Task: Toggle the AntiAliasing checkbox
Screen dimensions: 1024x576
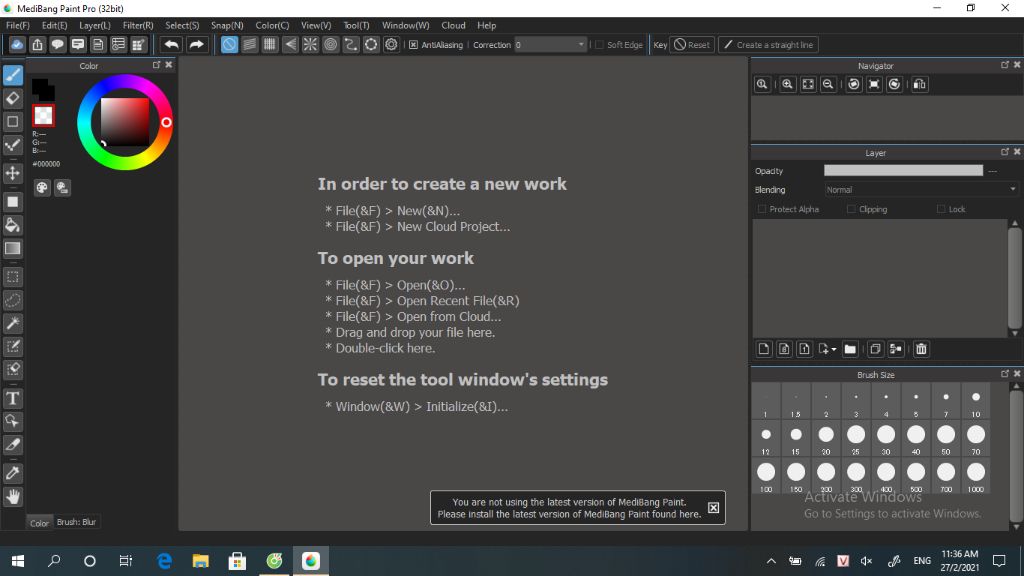Action: (x=413, y=45)
